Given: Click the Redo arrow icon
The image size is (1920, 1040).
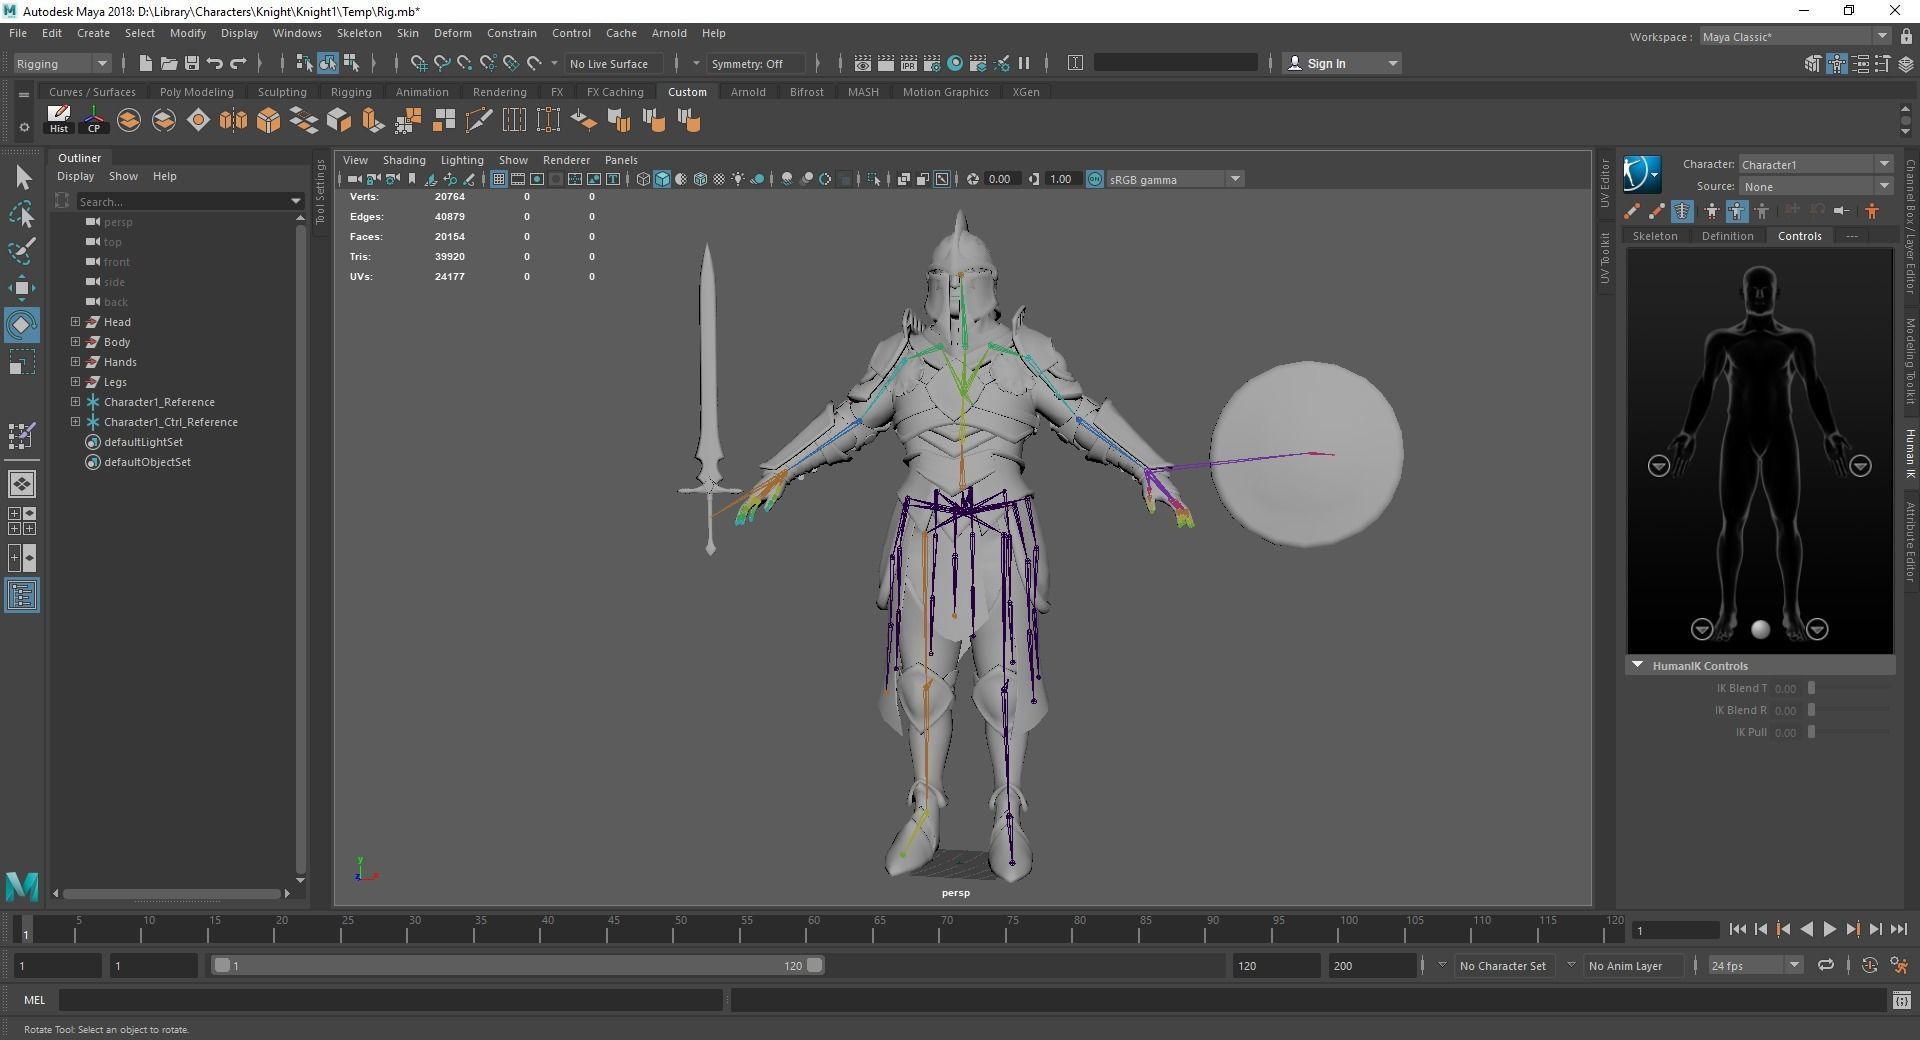Looking at the screenshot, I should point(238,63).
